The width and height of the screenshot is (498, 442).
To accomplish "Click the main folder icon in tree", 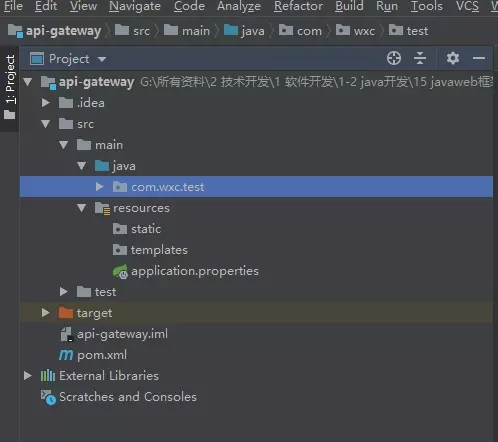I will tap(84, 145).
